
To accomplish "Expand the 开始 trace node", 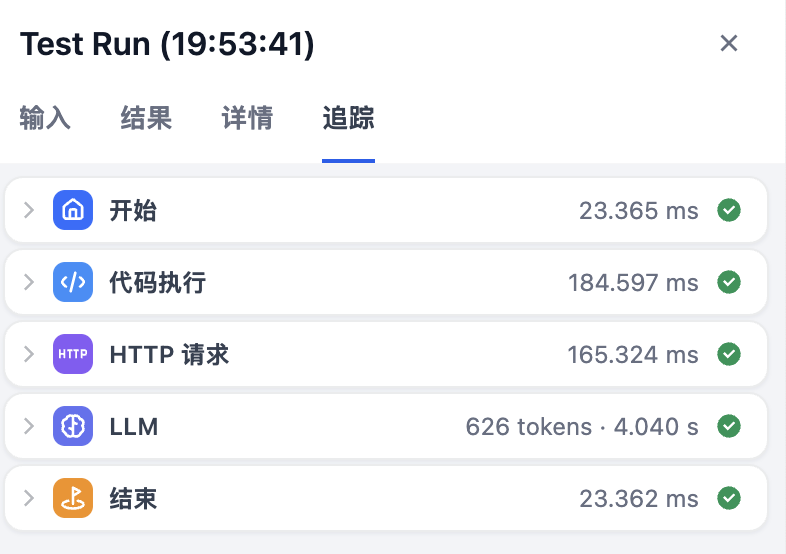I will [x=29, y=210].
